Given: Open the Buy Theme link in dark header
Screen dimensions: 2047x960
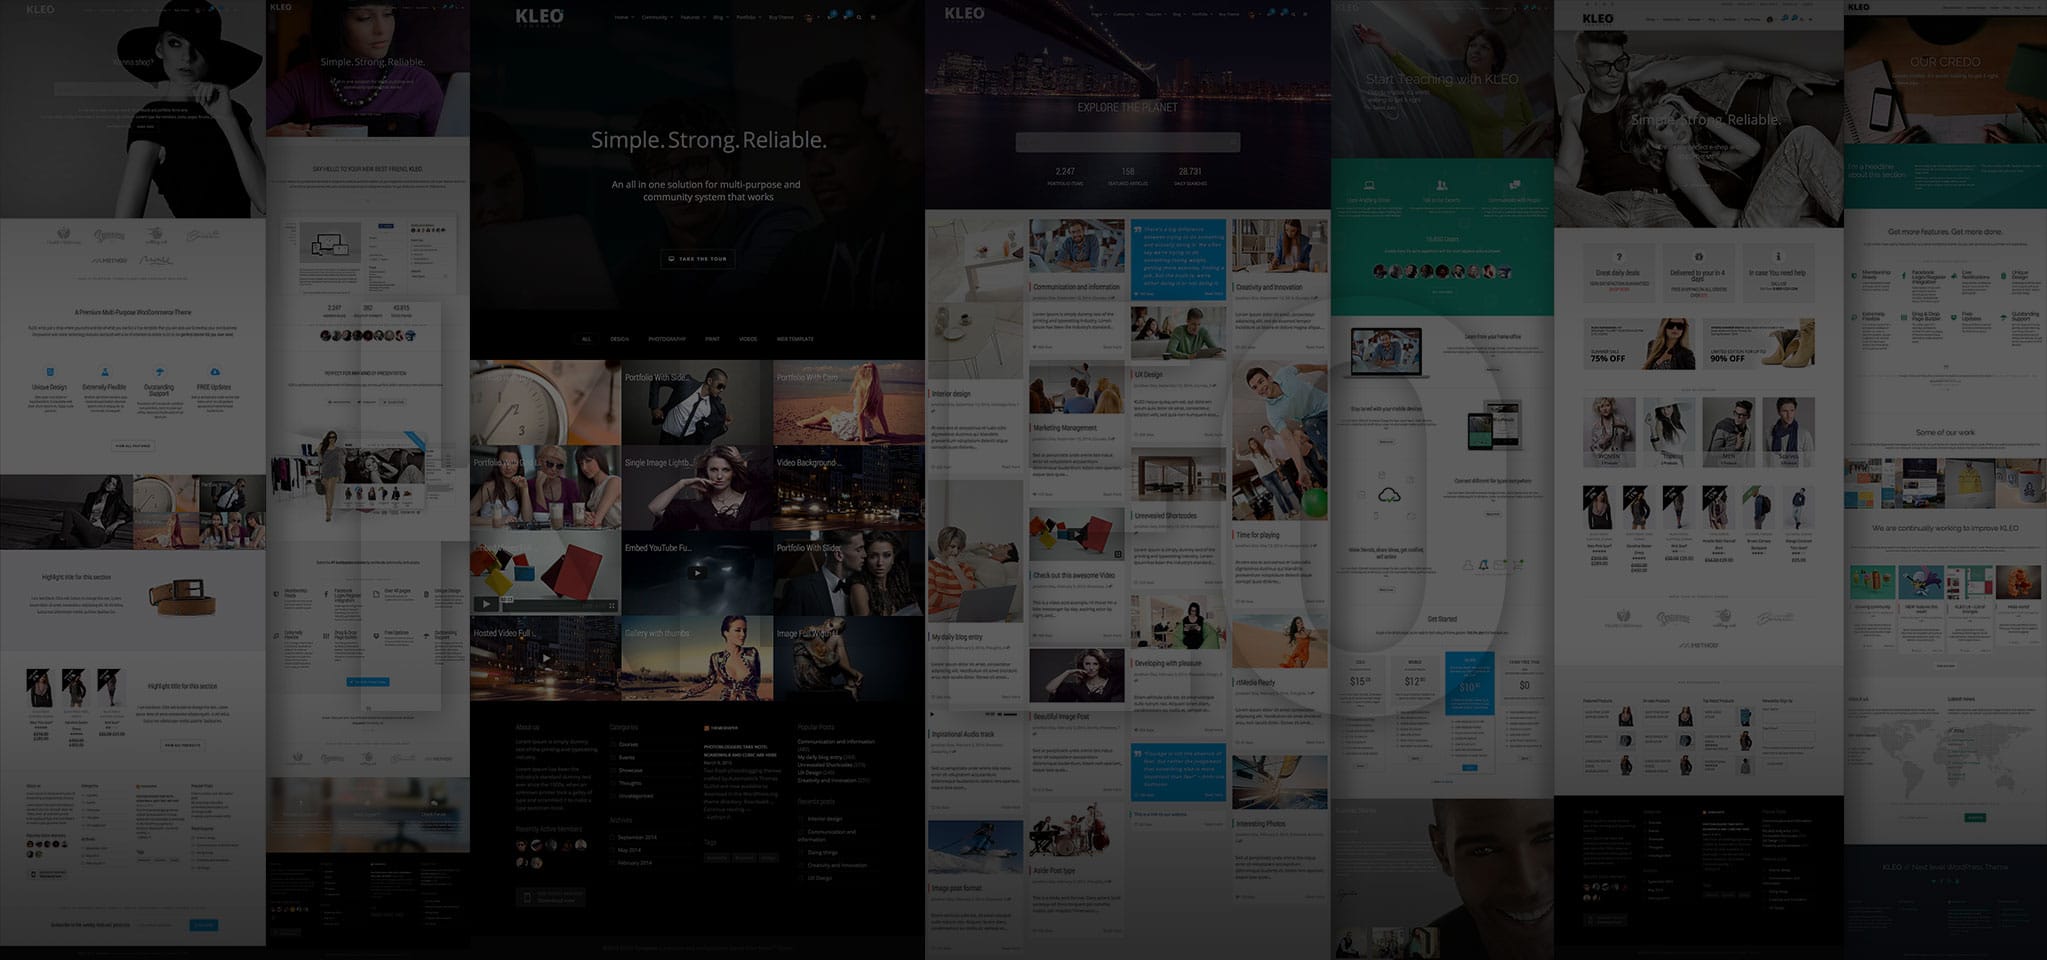Looking at the screenshot, I should click(781, 17).
